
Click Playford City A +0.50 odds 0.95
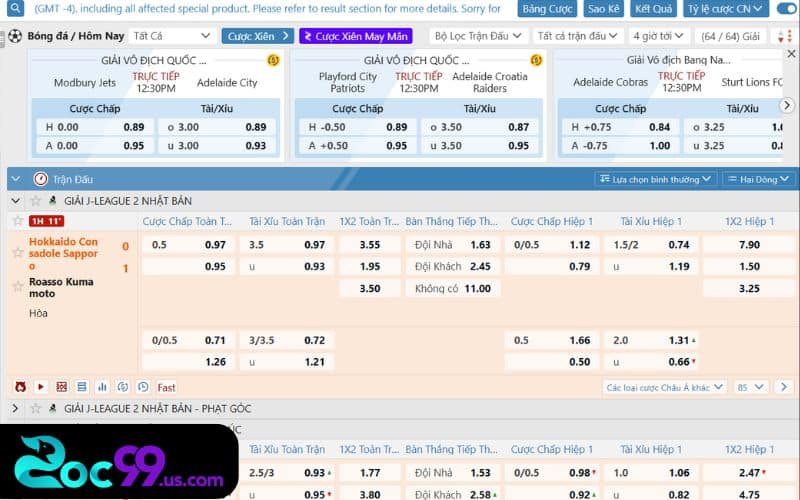tap(358, 145)
